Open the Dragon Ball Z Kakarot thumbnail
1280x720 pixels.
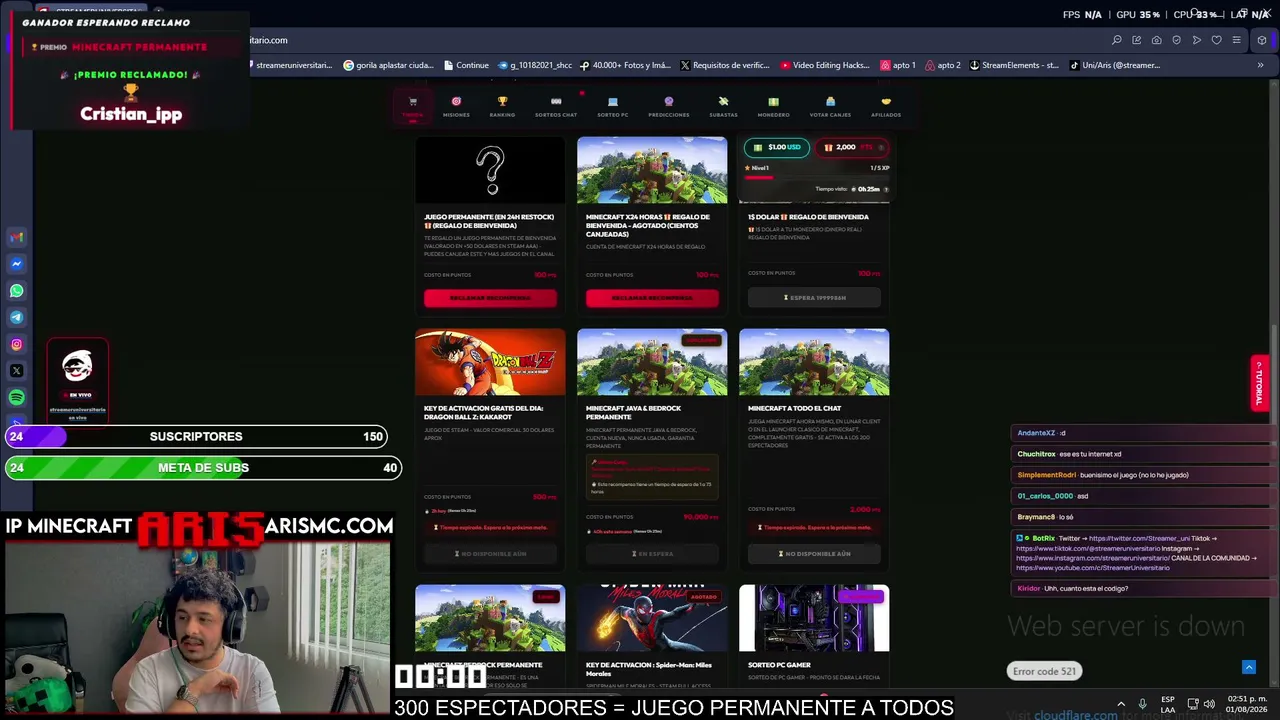point(490,362)
